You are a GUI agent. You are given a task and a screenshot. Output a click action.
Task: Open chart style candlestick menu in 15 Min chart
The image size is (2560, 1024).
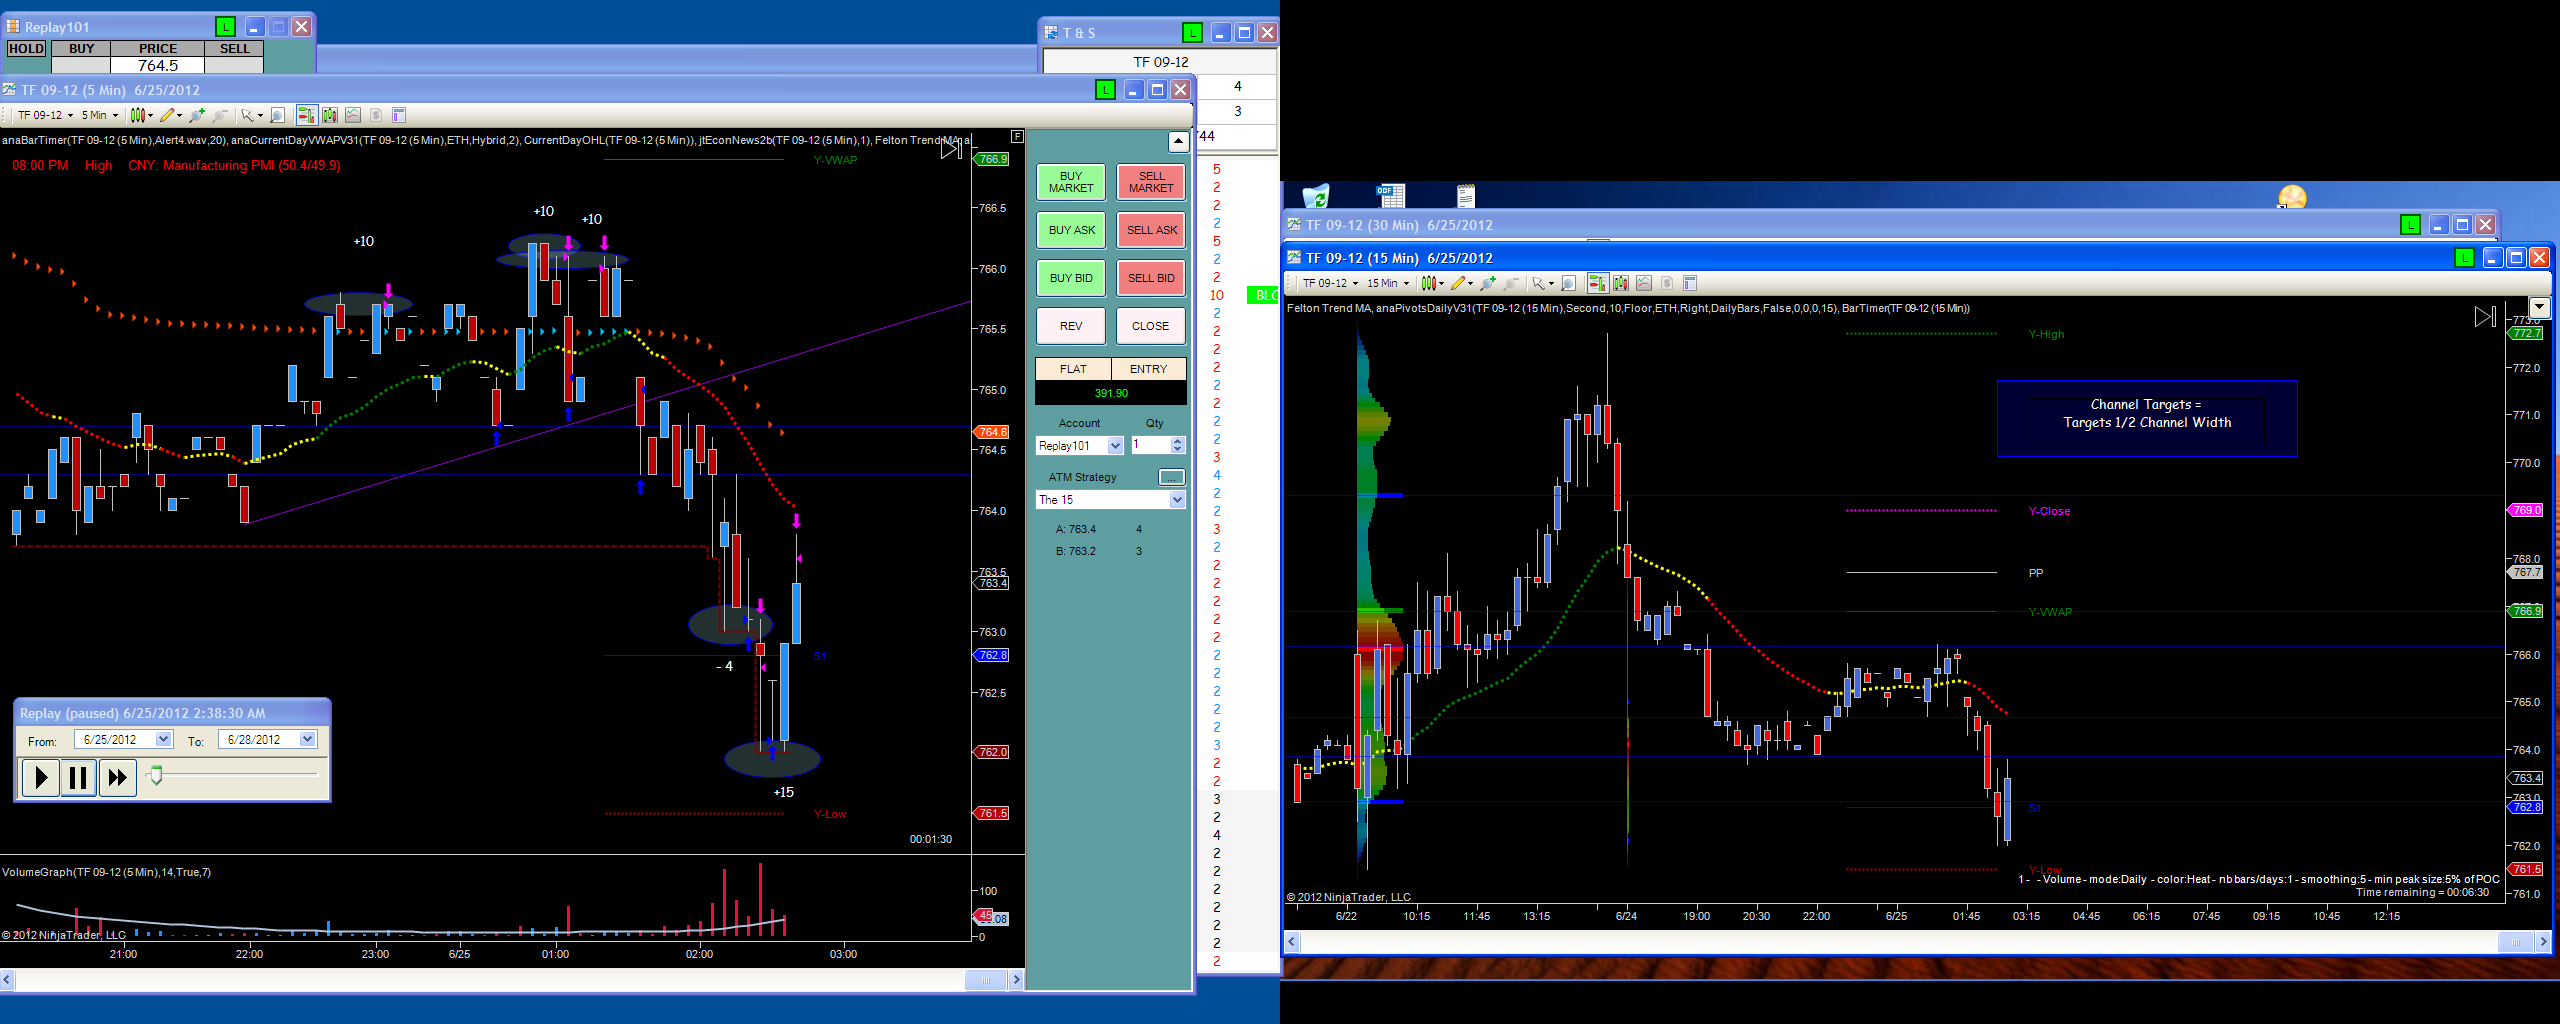tap(1432, 283)
